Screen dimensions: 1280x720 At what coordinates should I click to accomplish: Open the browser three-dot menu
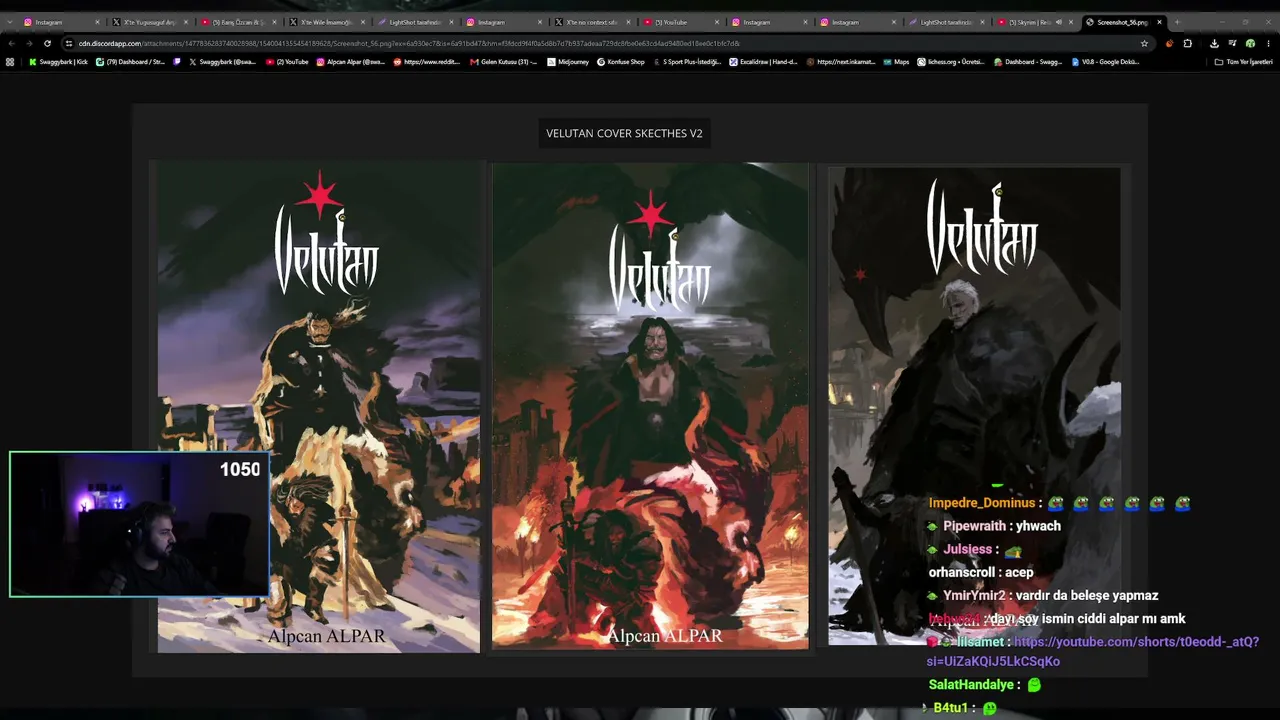(x=1268, y=43)
